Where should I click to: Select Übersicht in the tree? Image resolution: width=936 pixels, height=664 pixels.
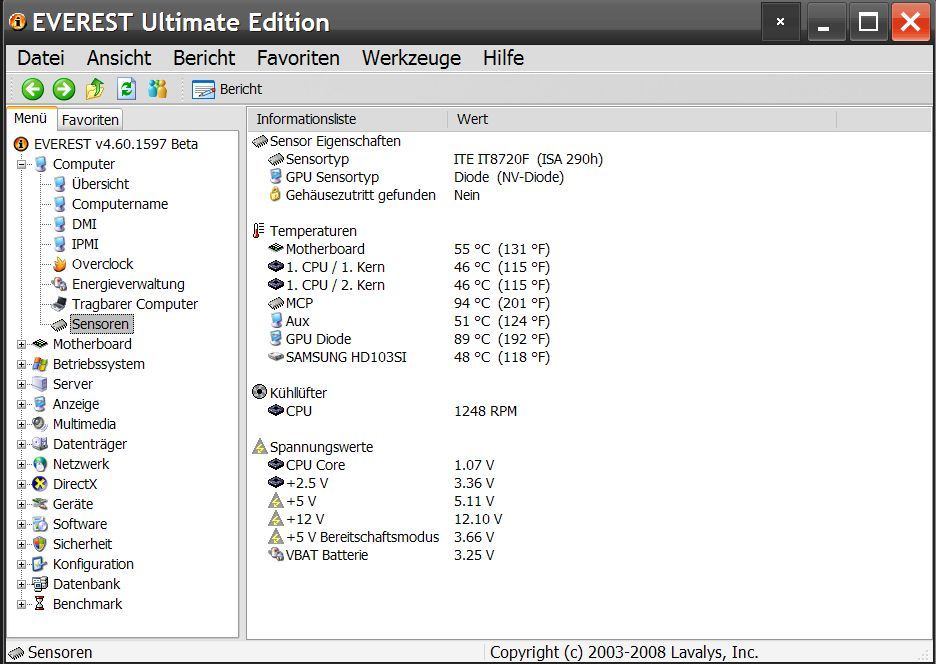point(100,184)
